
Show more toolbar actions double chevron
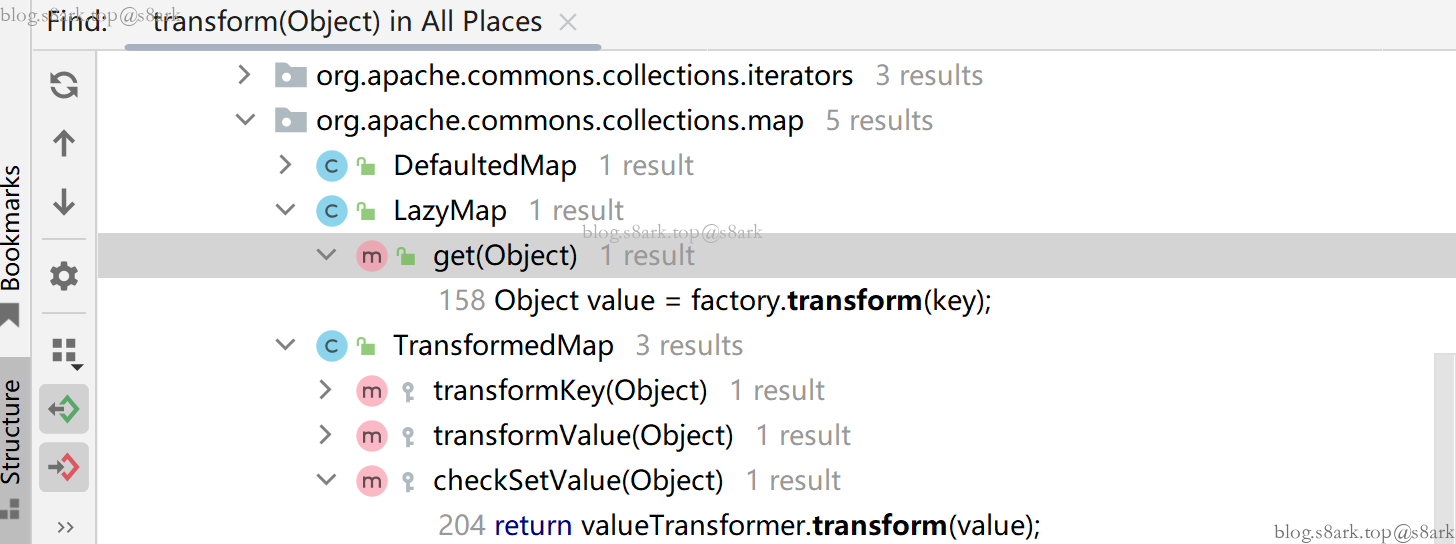(65, 527)
